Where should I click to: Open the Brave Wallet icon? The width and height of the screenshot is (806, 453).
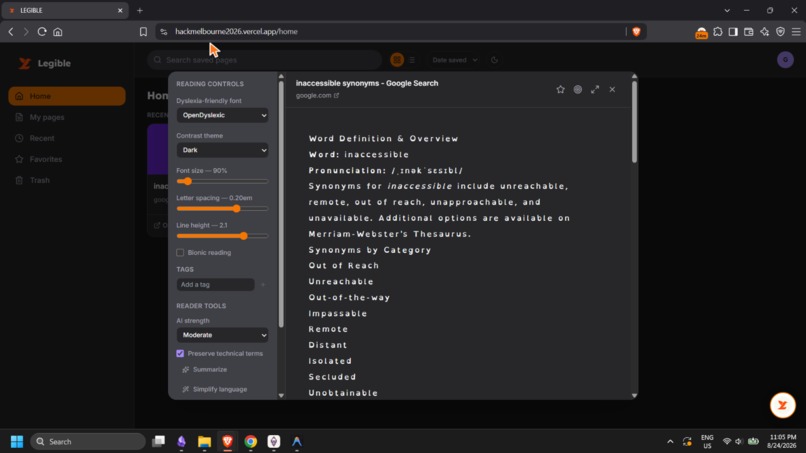click(749, 31)
